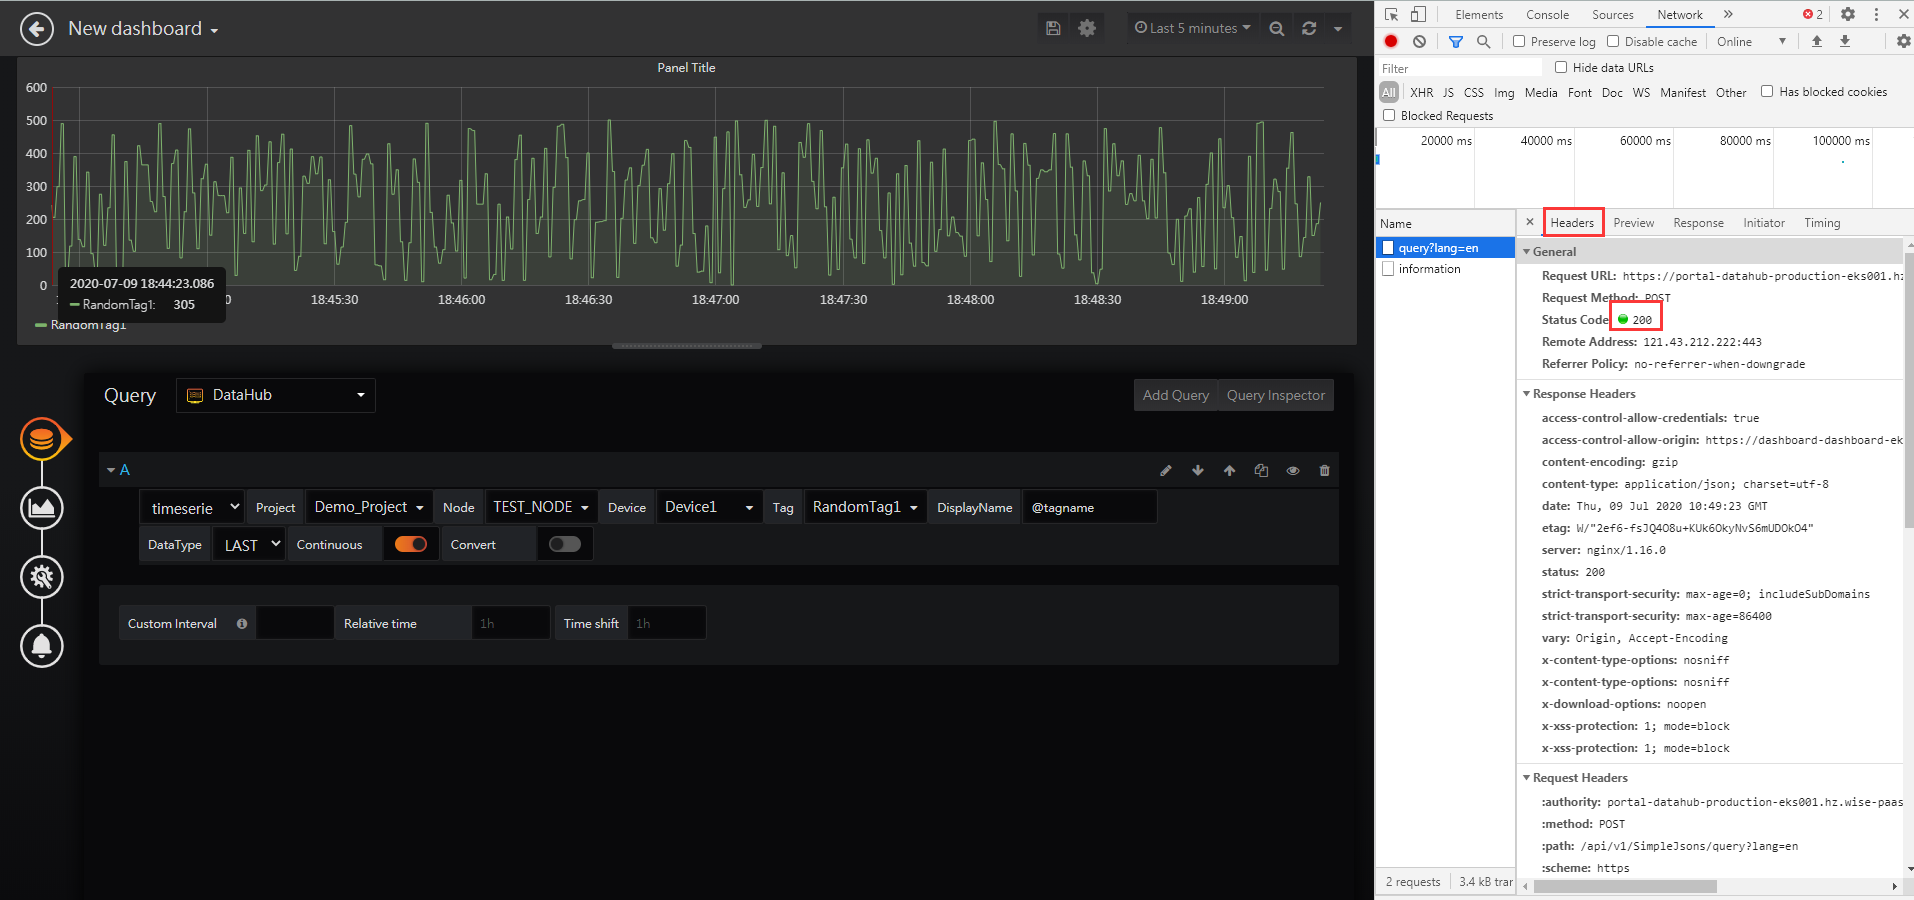Switch to the Response tab
The image size is (1914, 900).
(x=1698, y=223)
